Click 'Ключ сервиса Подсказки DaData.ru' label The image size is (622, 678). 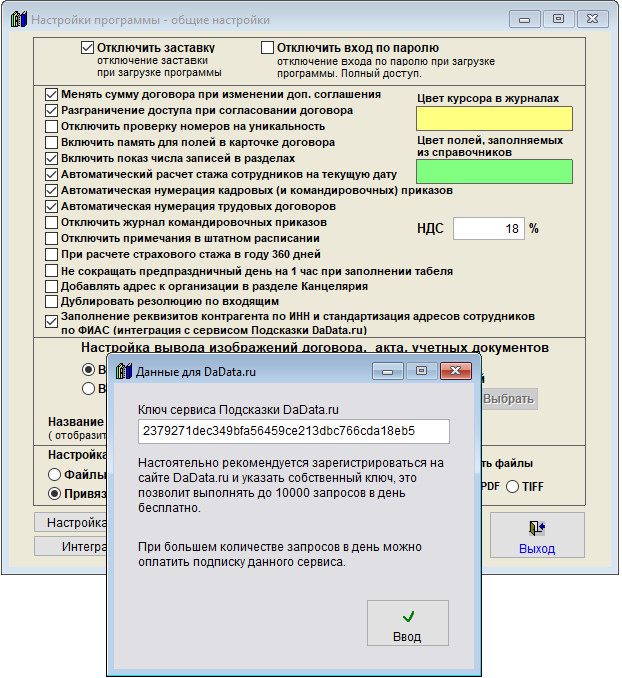click(x=238, y=410)
